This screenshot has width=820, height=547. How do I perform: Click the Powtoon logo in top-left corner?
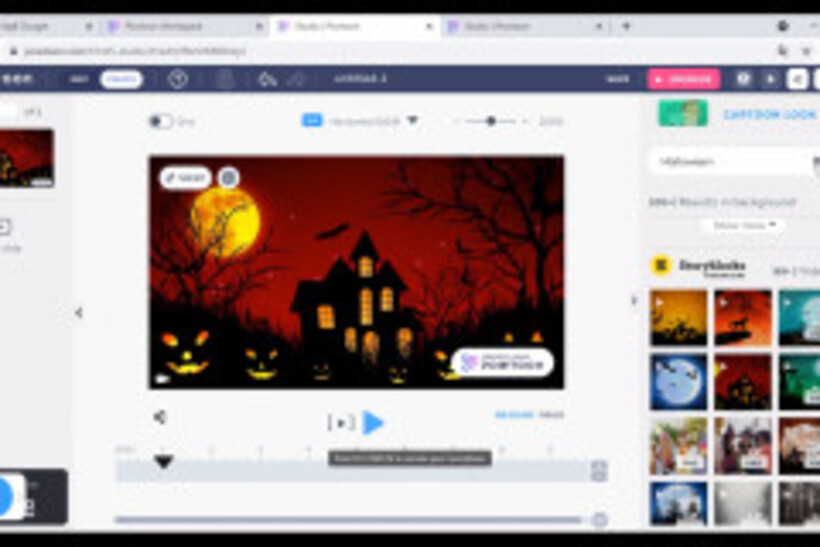tap(18, 79)
